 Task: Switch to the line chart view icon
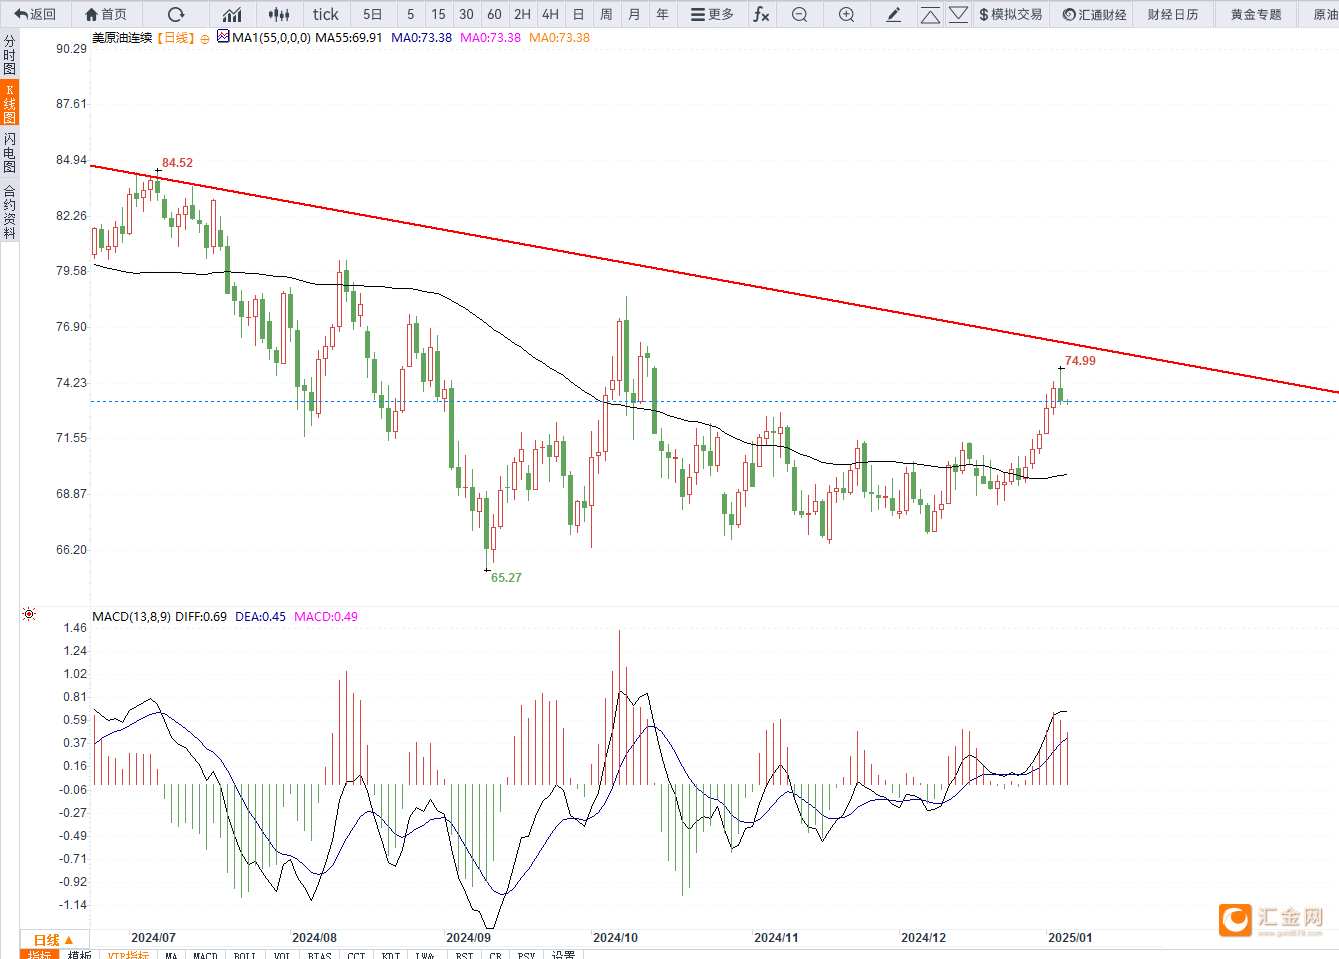pyautogui.click(x=232, y=14)
